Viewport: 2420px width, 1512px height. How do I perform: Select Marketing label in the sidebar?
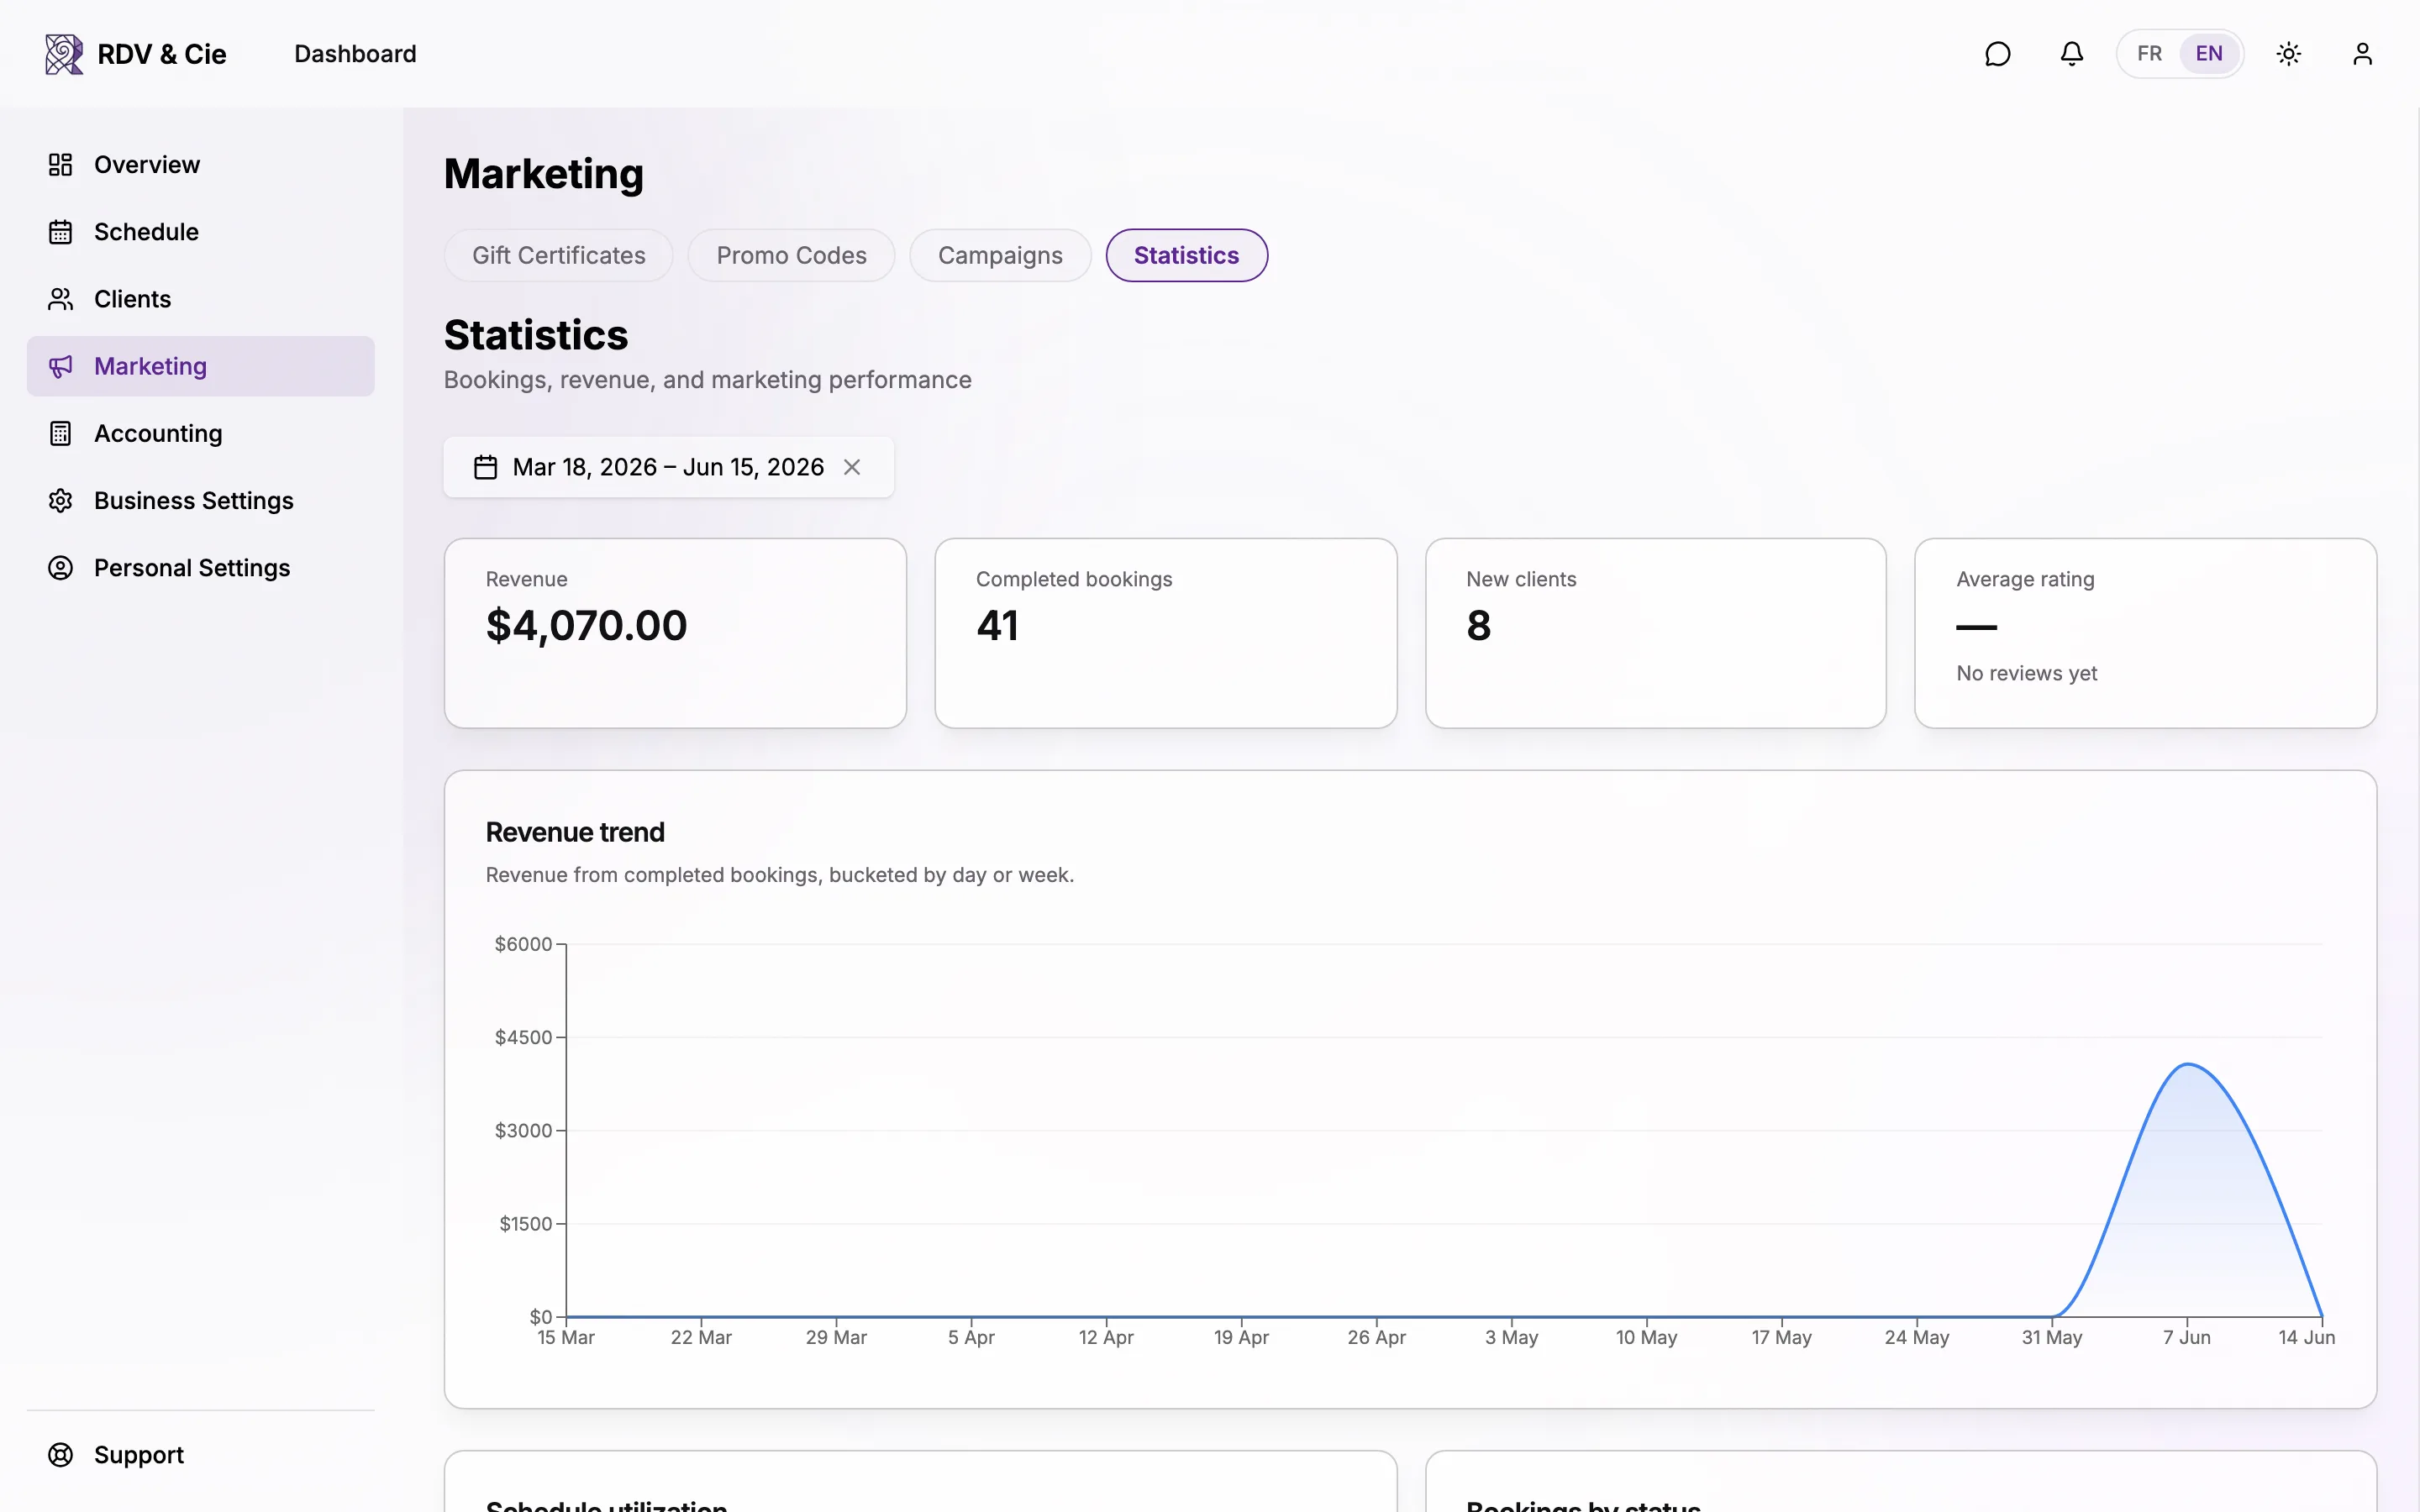[150, 366]
